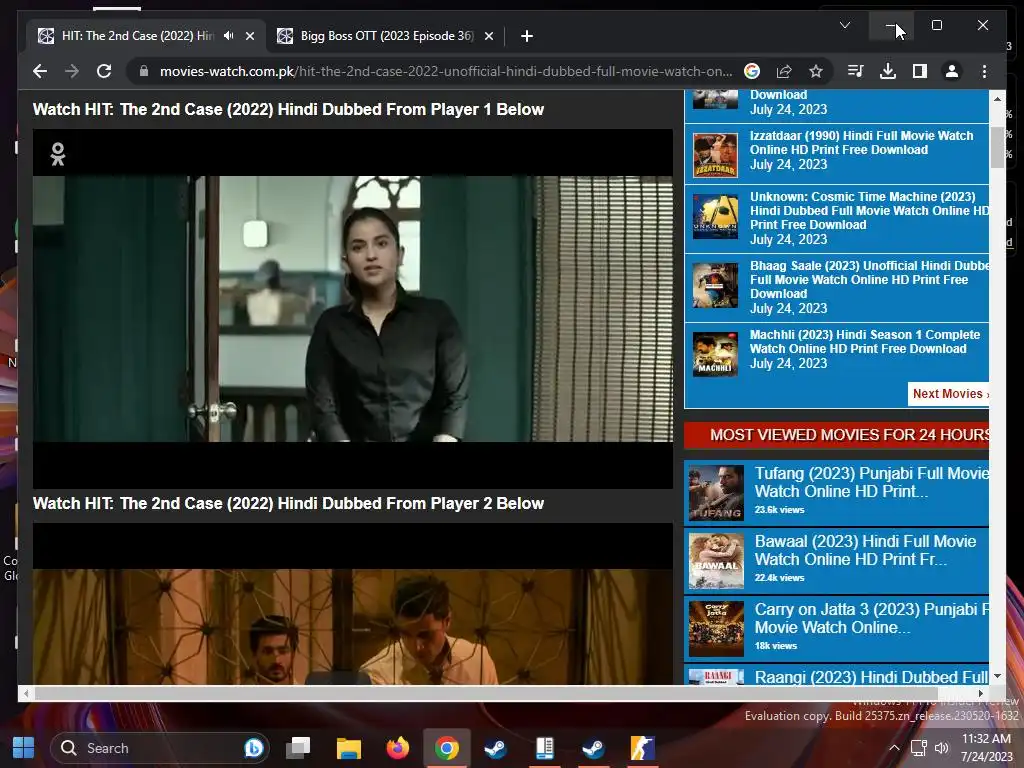
Task: Open Bhaag Saale (2023) movie link
Action: coord(869,280)
